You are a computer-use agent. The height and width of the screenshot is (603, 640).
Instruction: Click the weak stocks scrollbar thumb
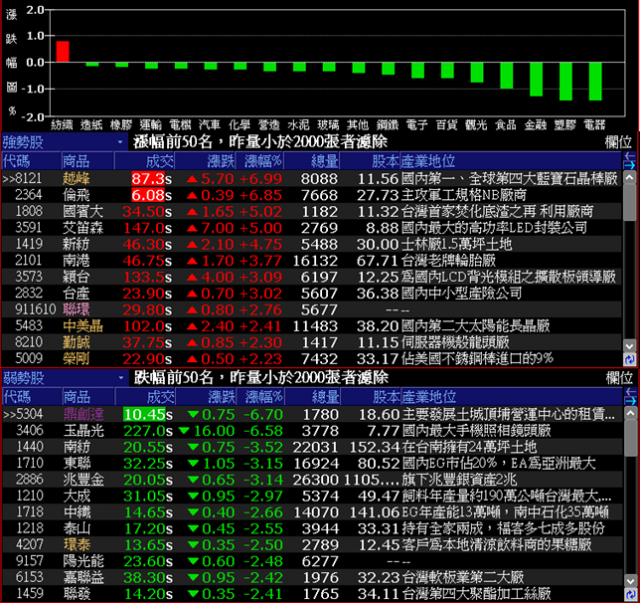tap(630, 438)
